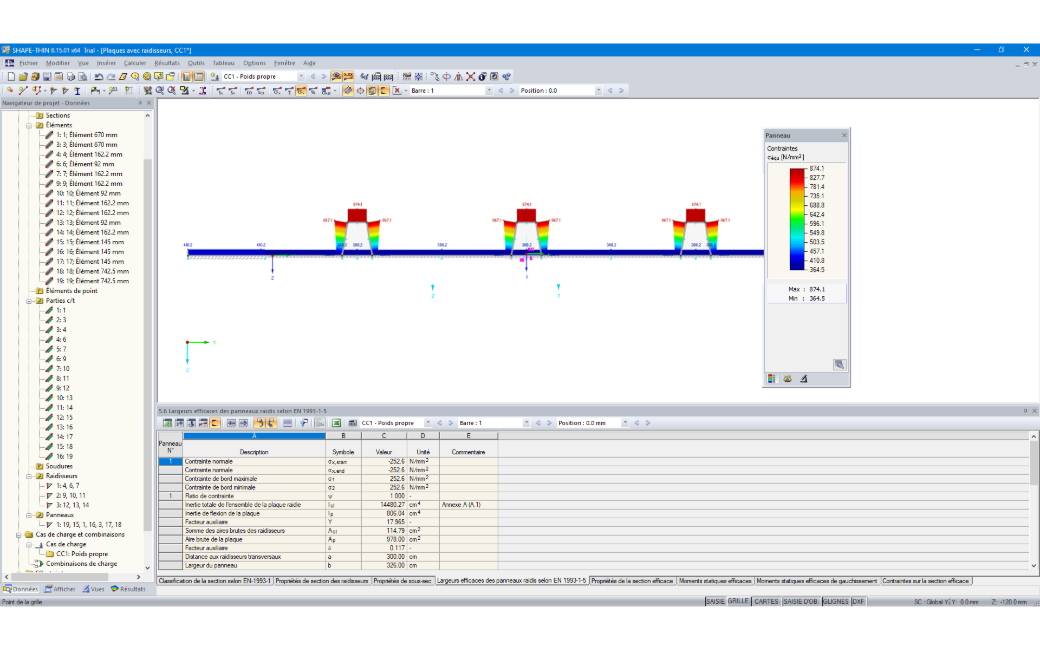Click the Résultats navigator tab
1040x650 pixels.
click(128, 589)
